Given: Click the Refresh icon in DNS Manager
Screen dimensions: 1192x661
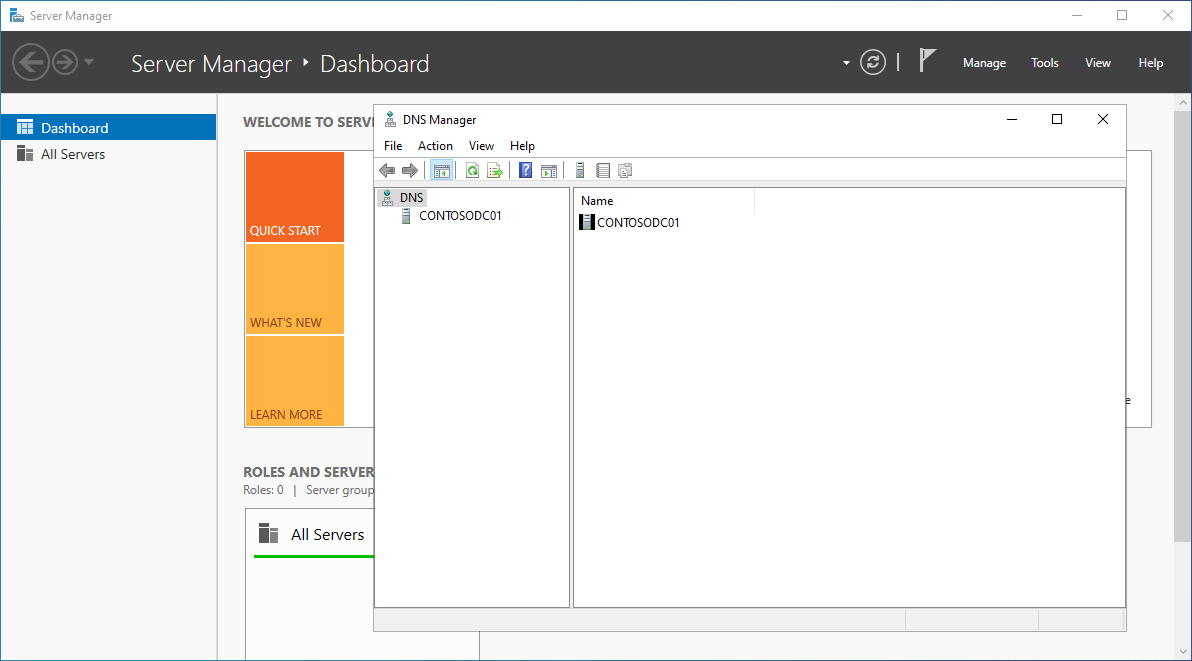Looking at the screenshot, I should (472, 170).
